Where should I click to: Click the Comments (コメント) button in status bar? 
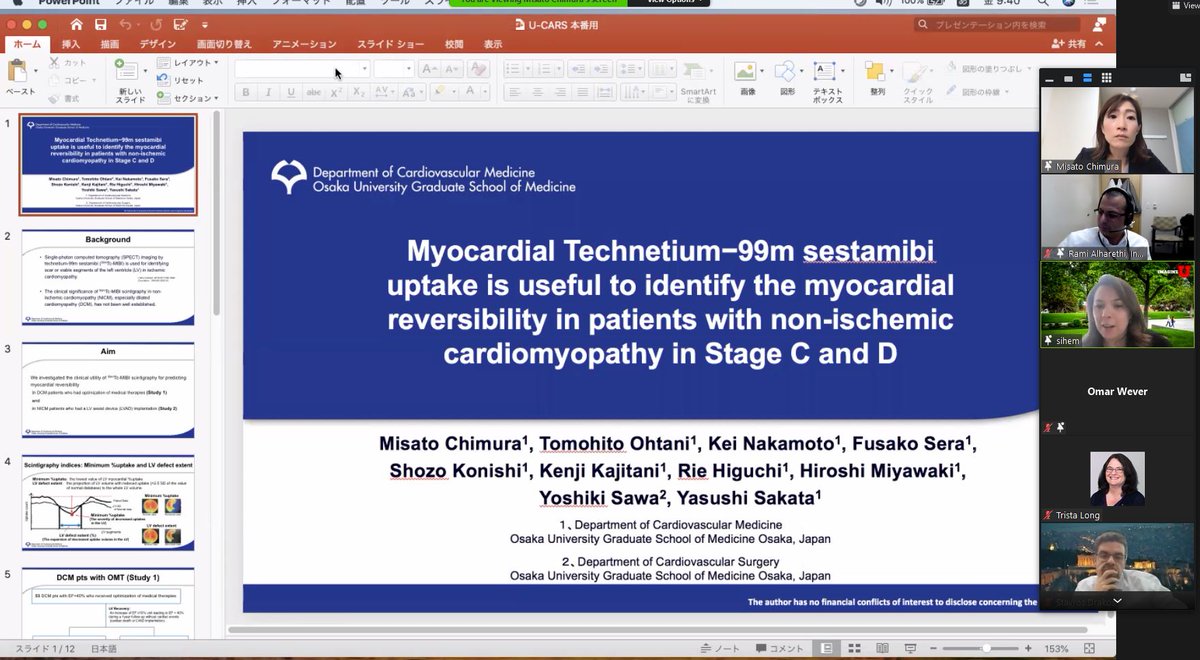(x=780, y=648)
